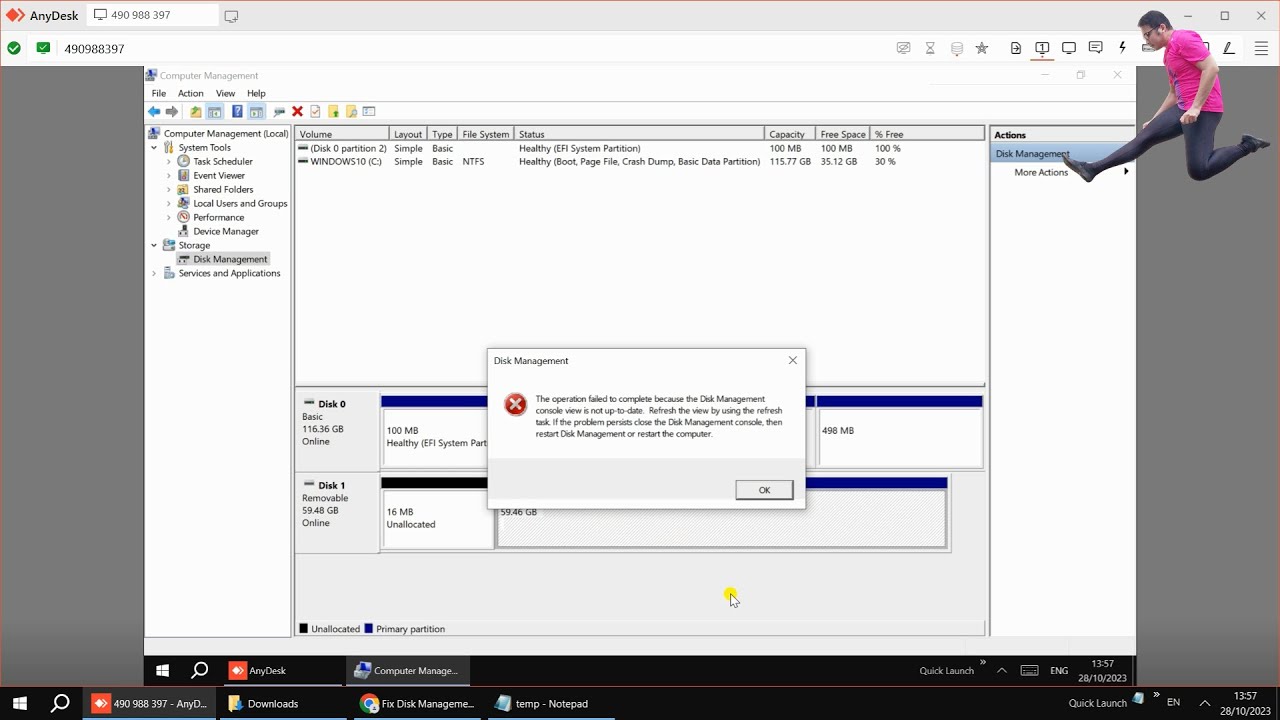Click the red X delete toolbar icon
Image resolution: width=1280 pixels, height=720 pixels.
pyautogui.click(x=297, y=111)
